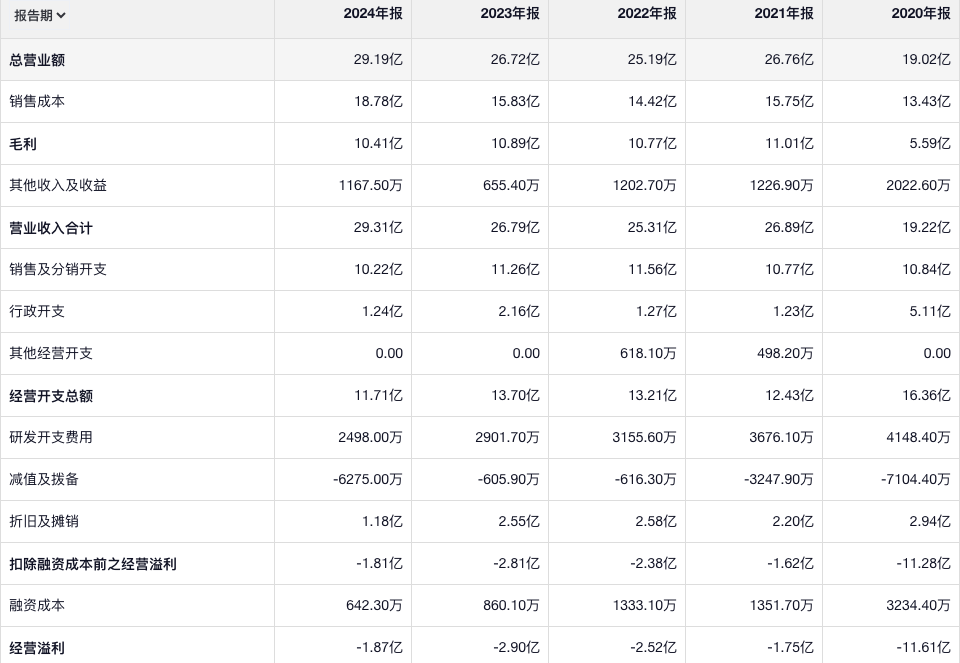
Task: Click the 毛利 row label
Action: [23, 144]
